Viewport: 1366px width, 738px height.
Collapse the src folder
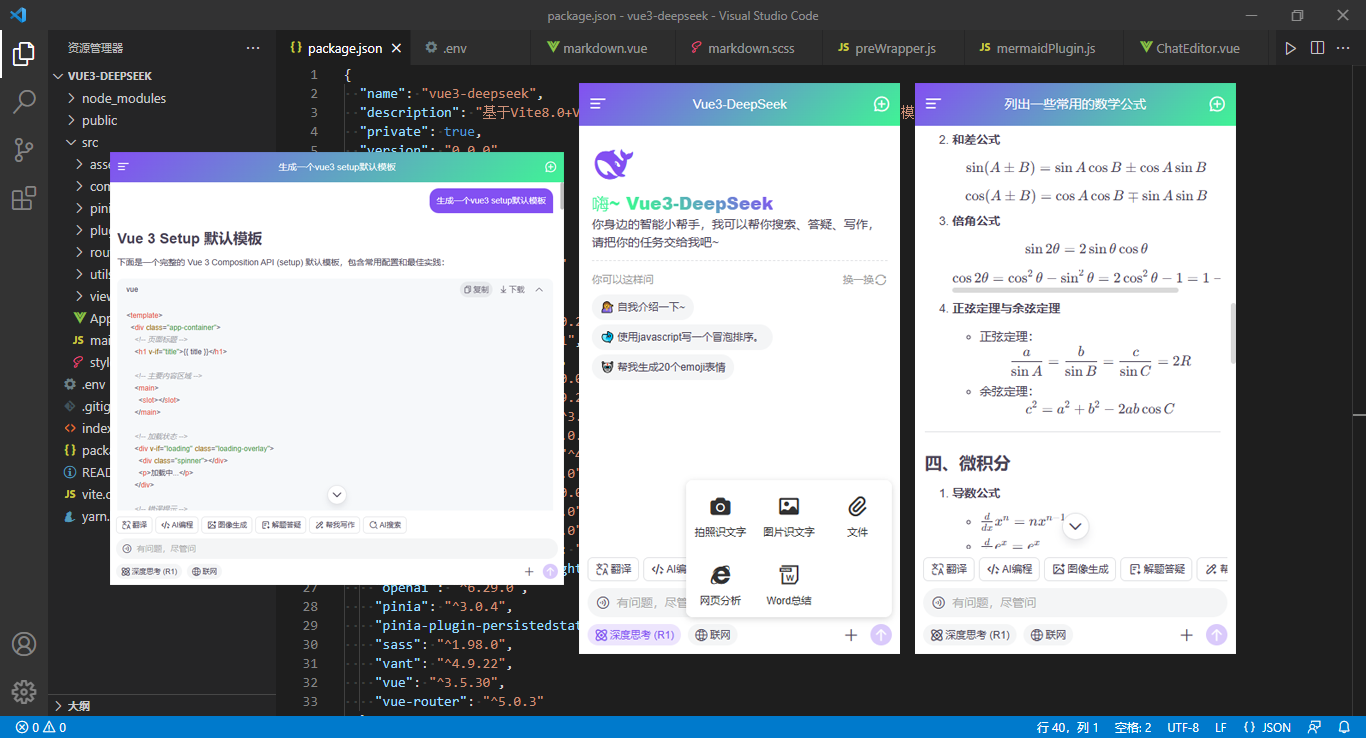(x=162, y=142)
